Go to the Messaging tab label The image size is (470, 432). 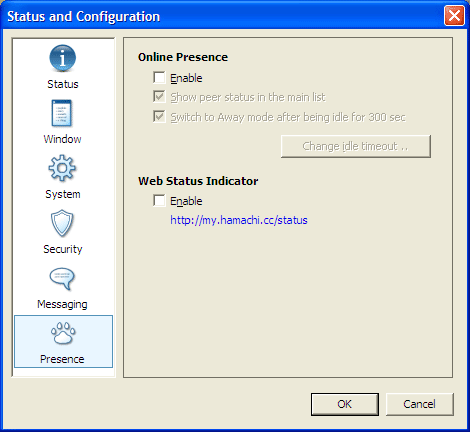click(62, 304)
